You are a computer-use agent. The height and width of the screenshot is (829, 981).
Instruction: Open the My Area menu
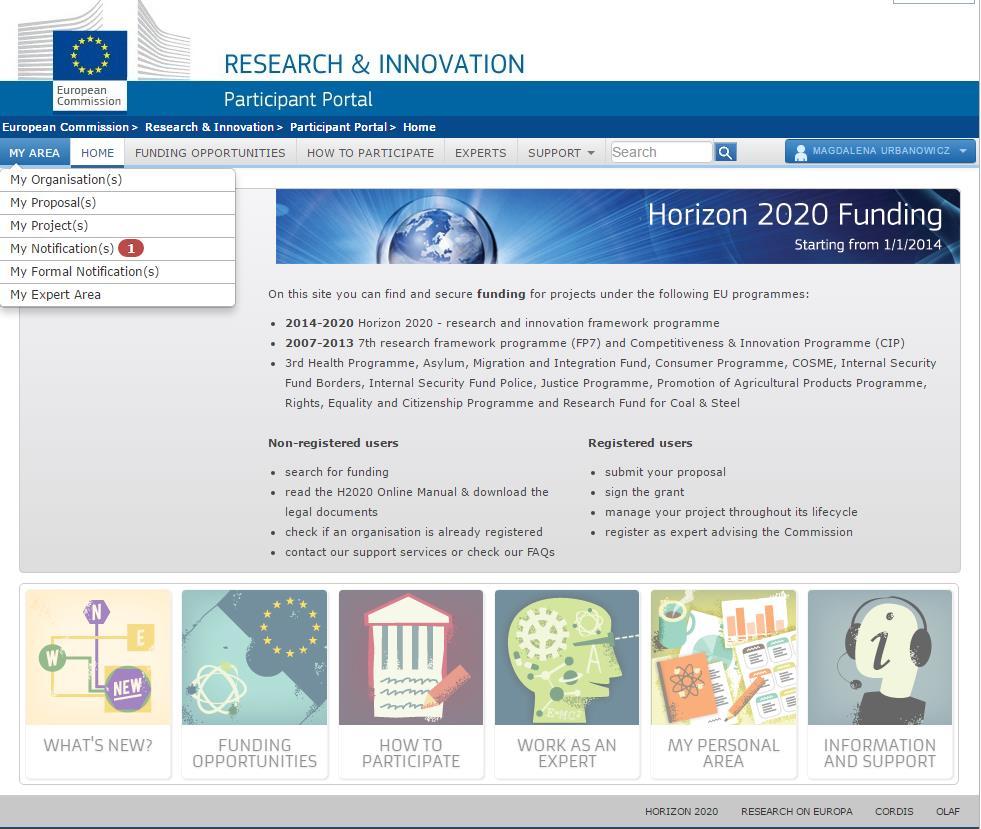34,153
